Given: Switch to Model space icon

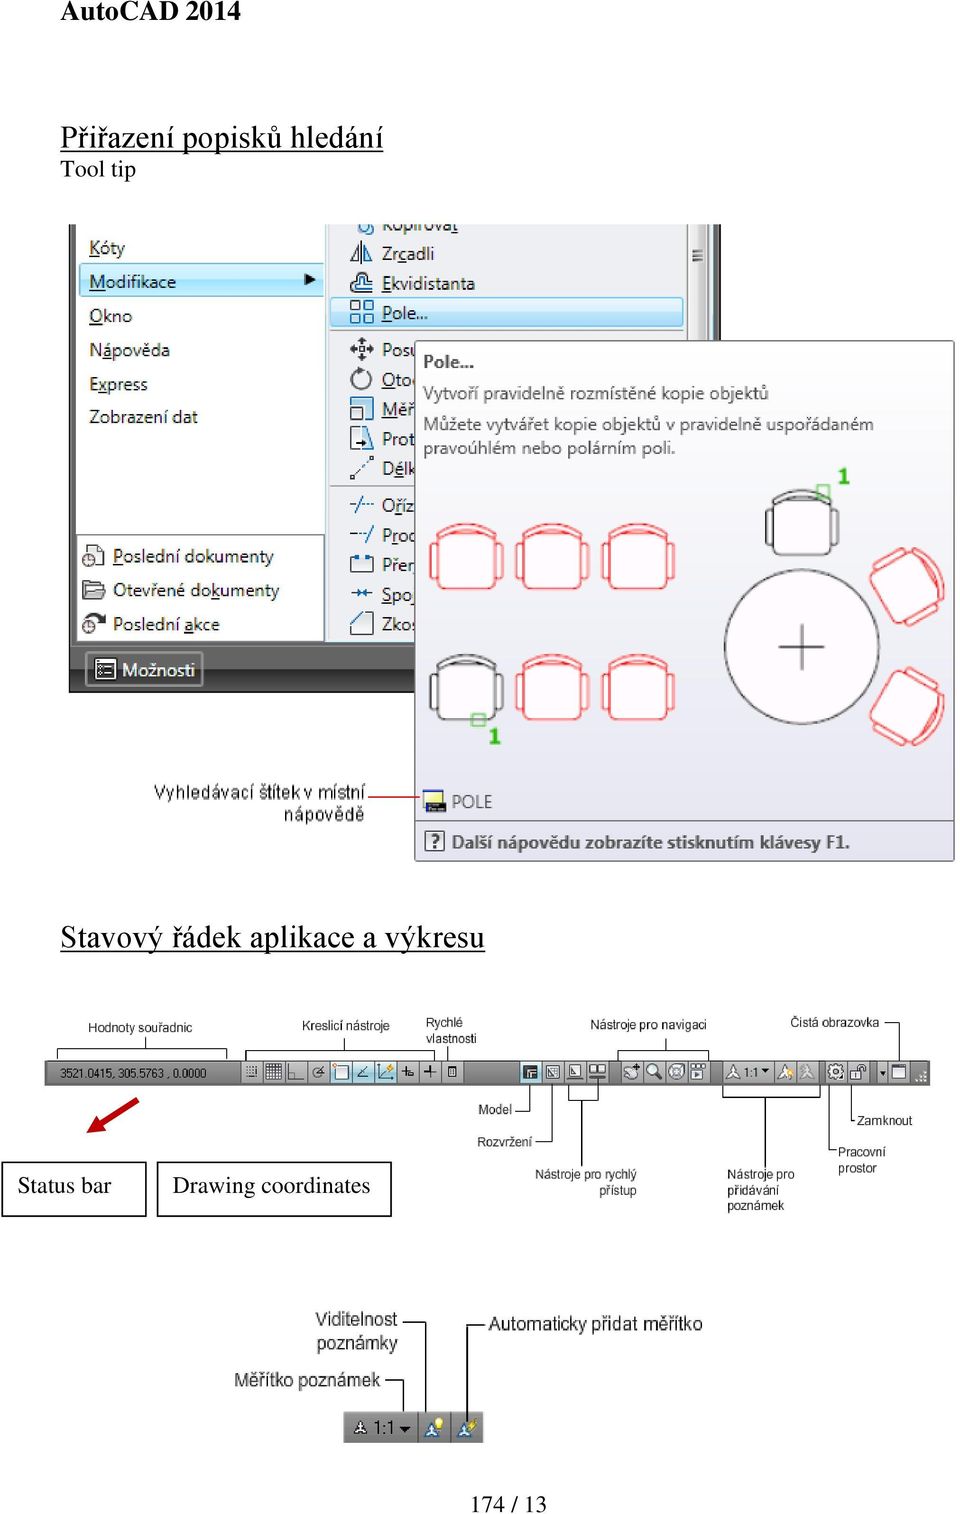Looking at the screenshot, I should coord(530,1072).
